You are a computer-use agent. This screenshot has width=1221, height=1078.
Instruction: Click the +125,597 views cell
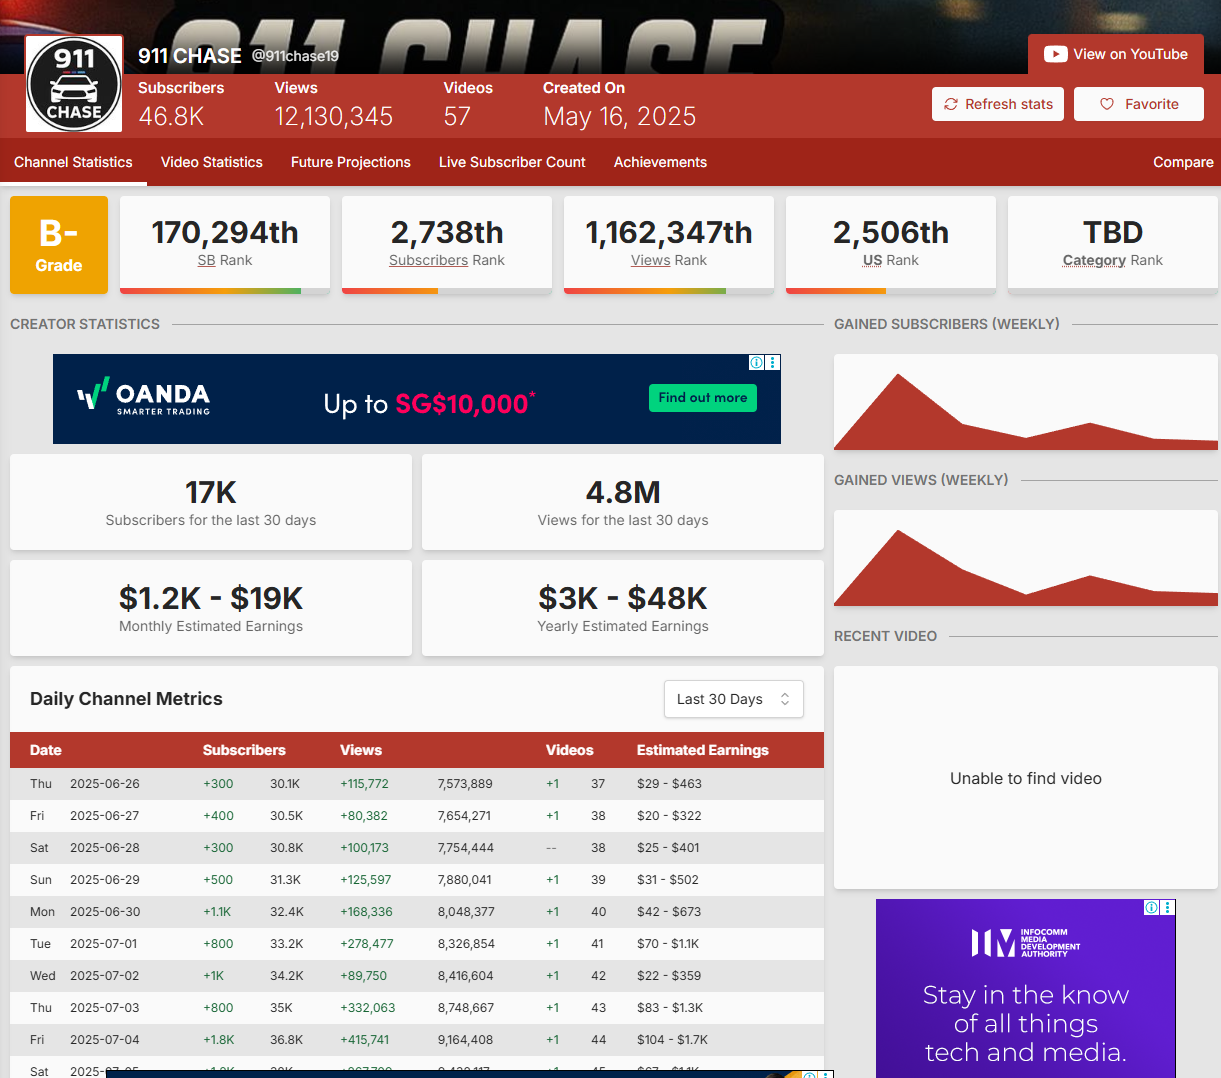pyautogui.click(x=366, y=880)
